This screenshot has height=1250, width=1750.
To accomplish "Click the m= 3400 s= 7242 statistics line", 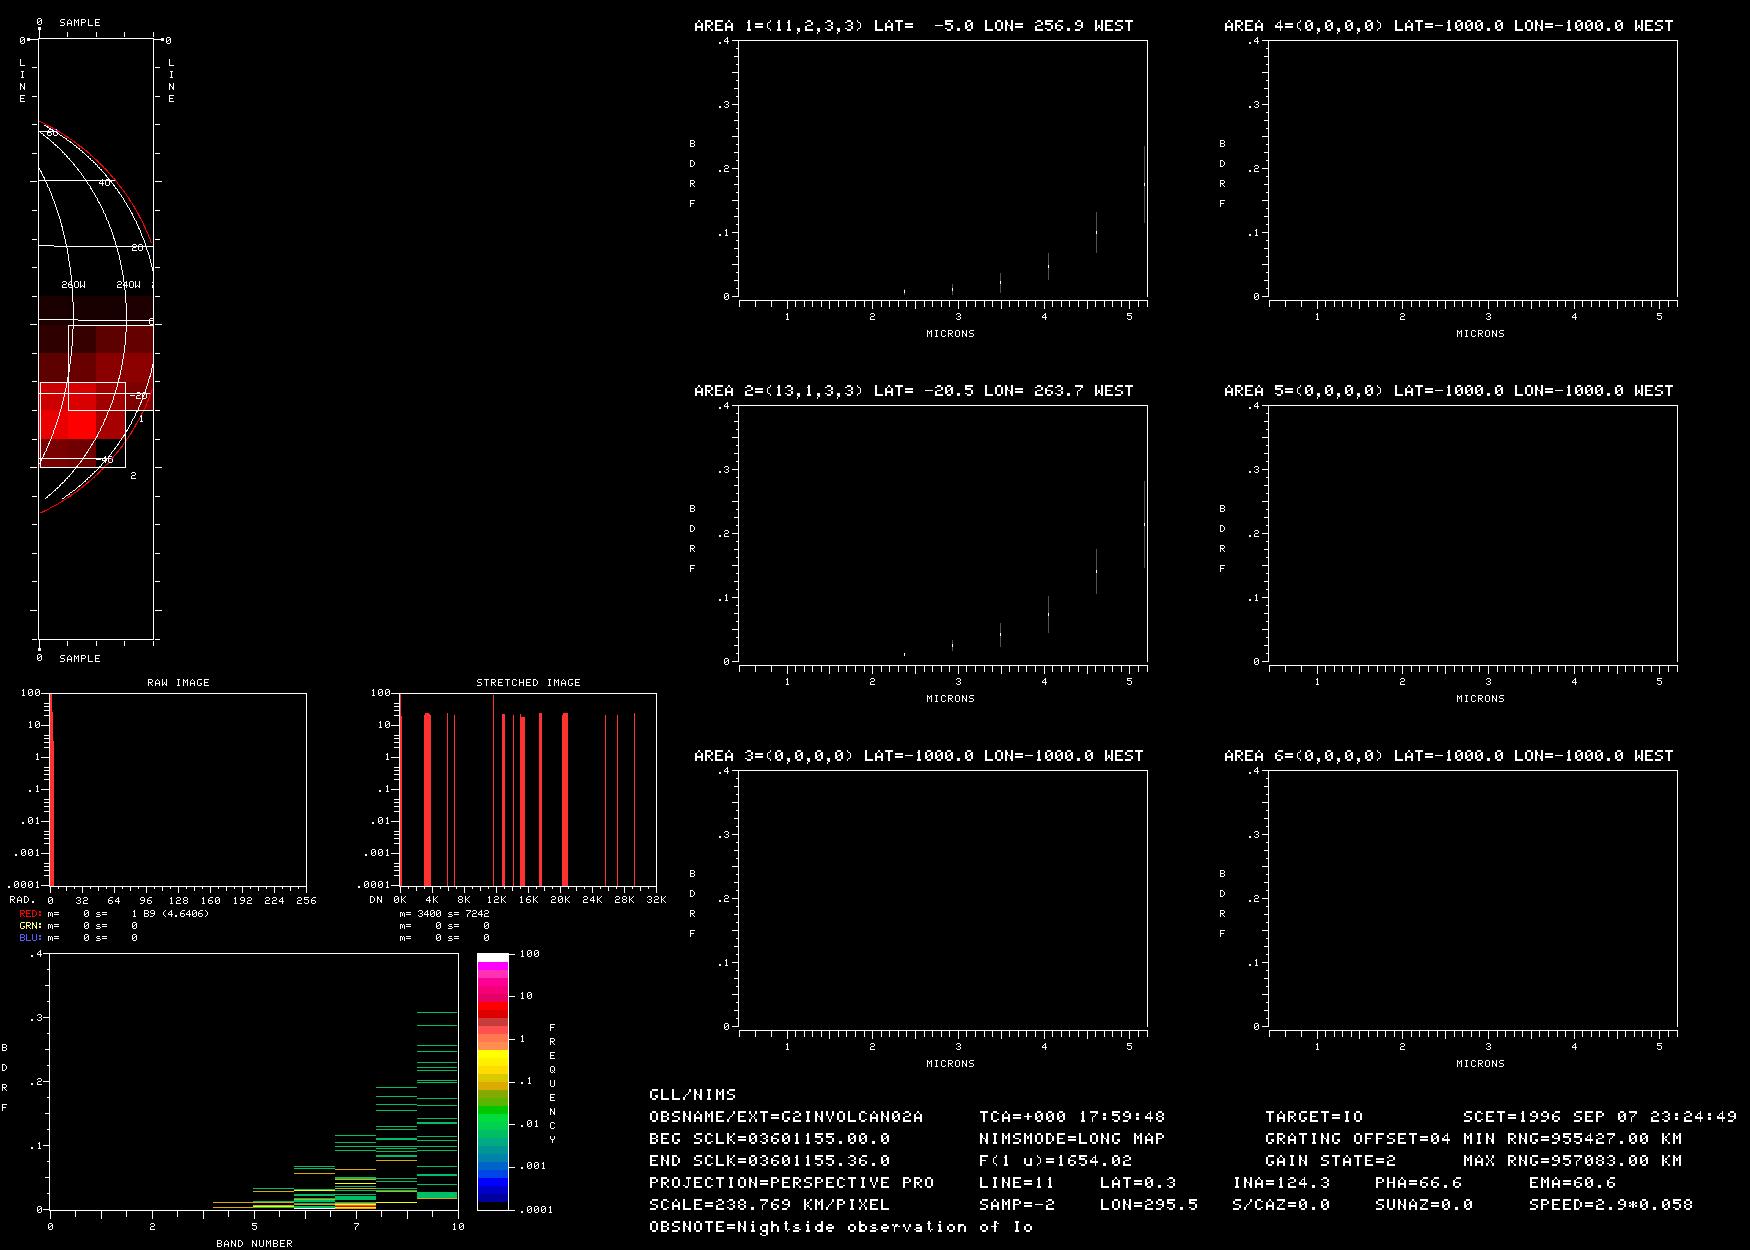I will [444, 914].
